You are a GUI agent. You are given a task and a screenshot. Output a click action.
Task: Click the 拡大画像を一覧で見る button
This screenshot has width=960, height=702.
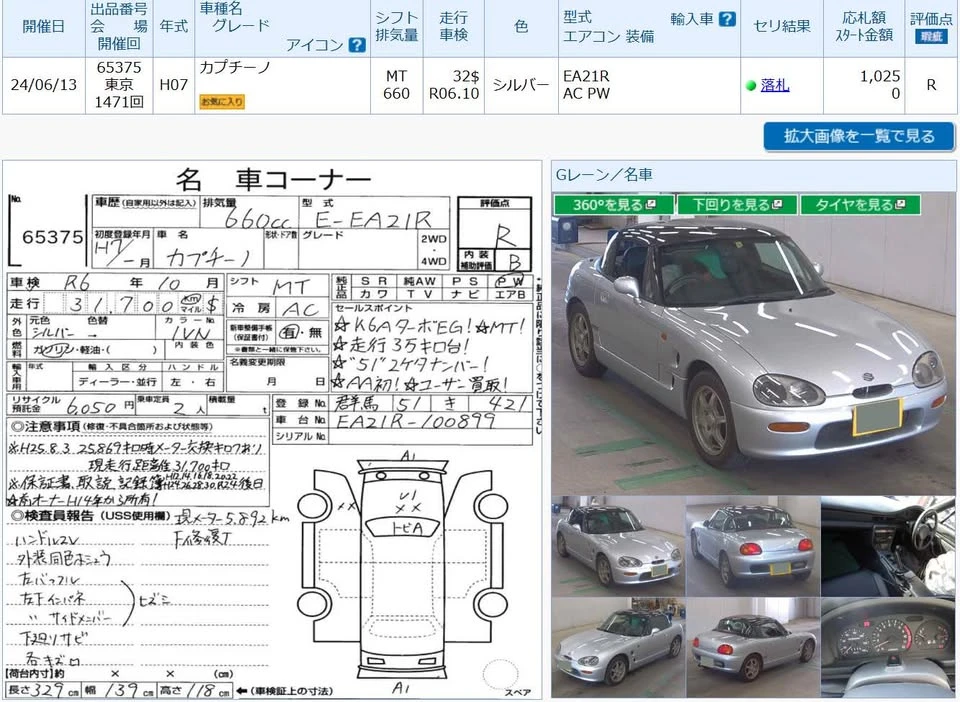(858, 136)
